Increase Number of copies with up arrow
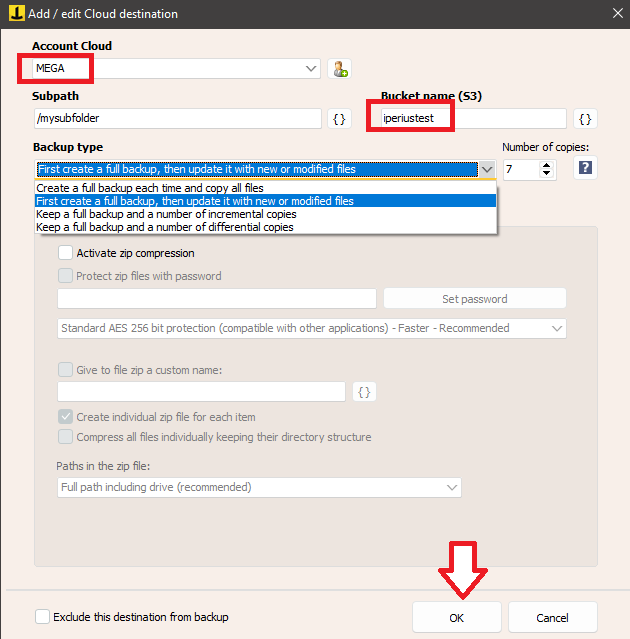630x639 pixels. click(x=547, y=165)
